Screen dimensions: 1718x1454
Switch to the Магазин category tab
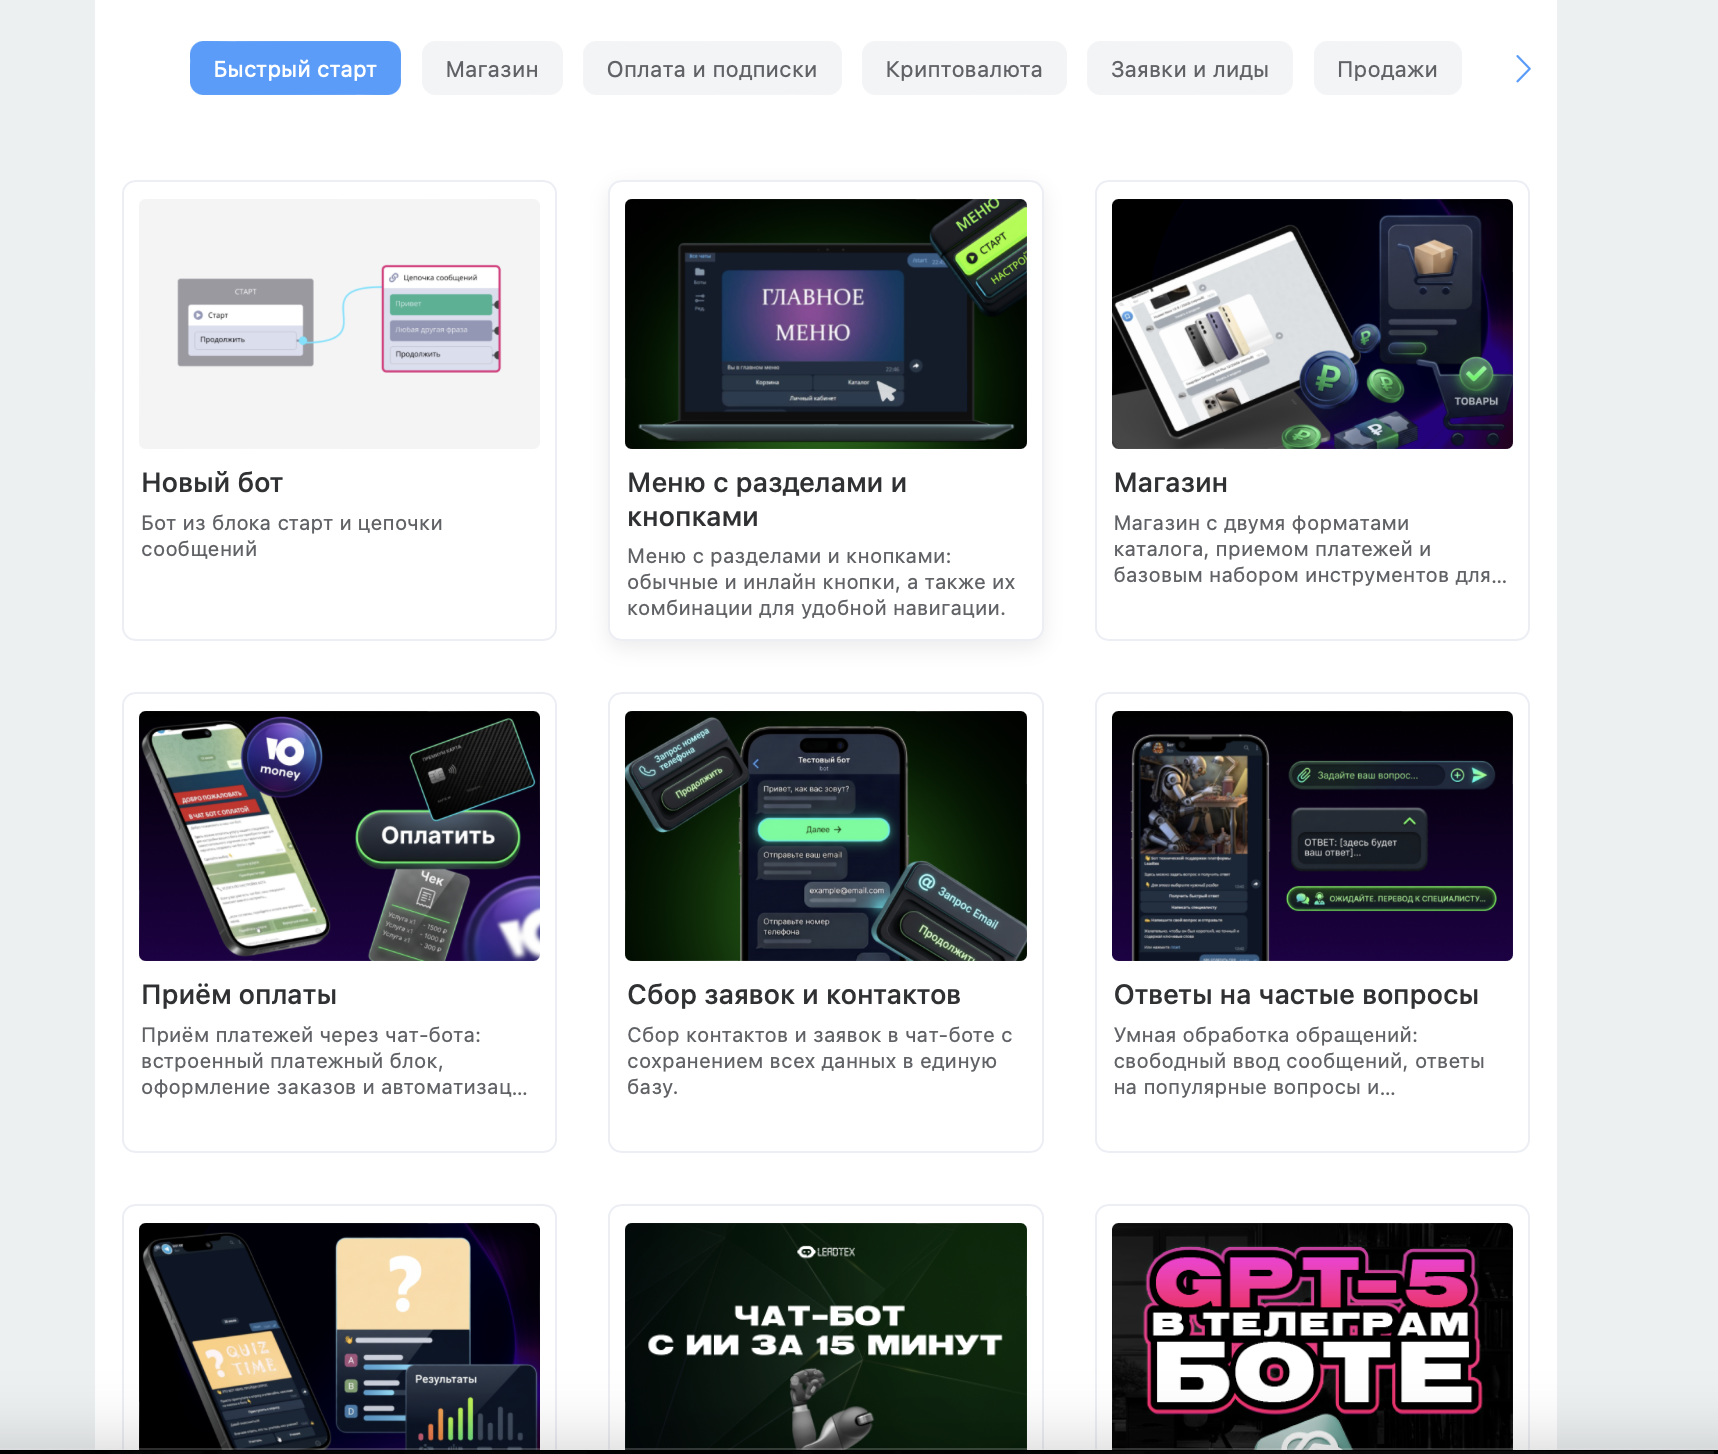point(492,68)
